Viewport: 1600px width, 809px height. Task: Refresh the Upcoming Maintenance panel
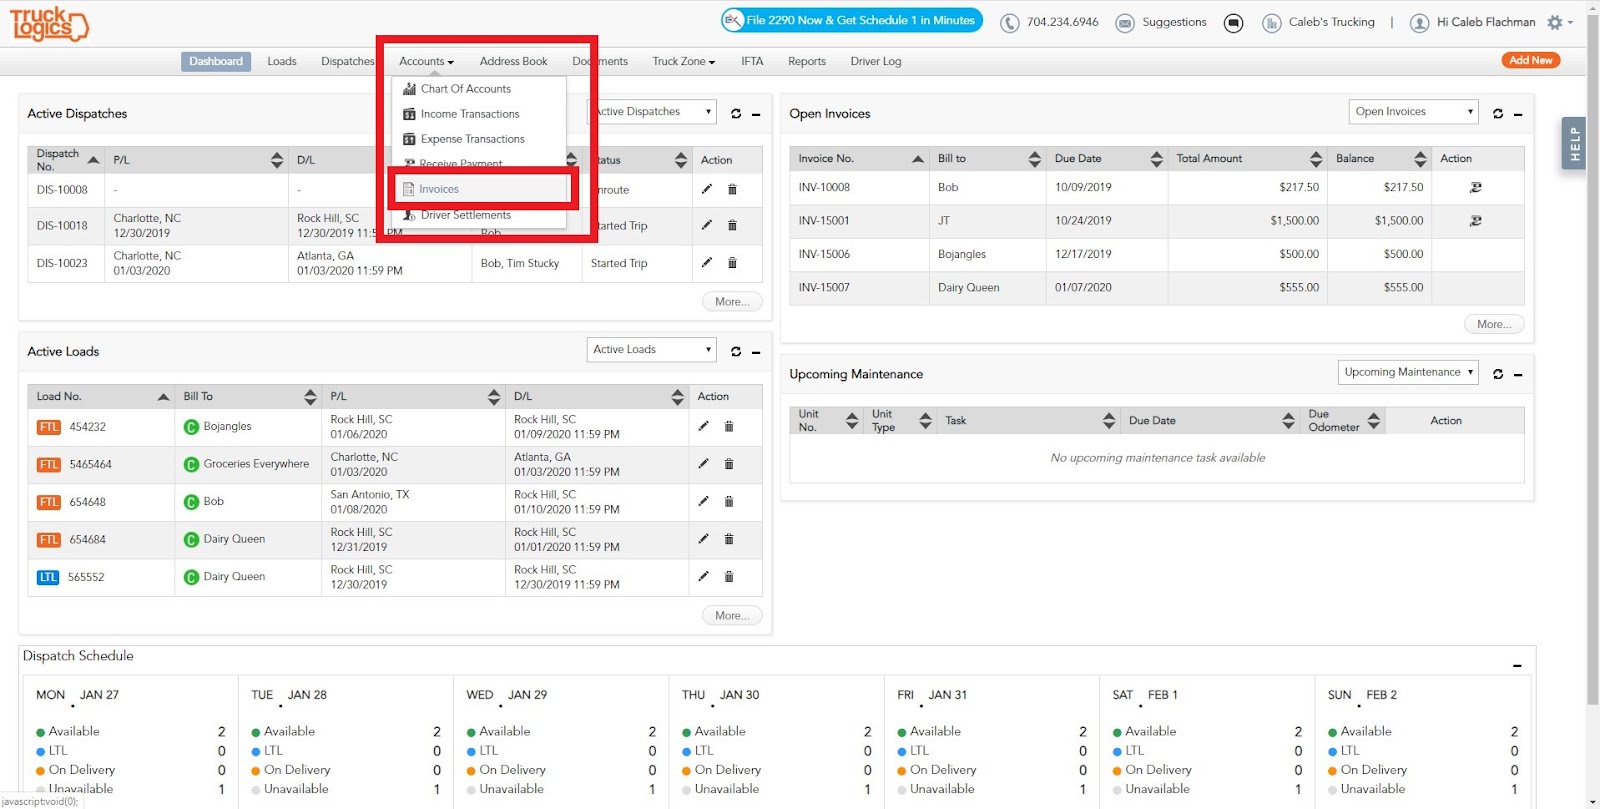(1498, 374)
